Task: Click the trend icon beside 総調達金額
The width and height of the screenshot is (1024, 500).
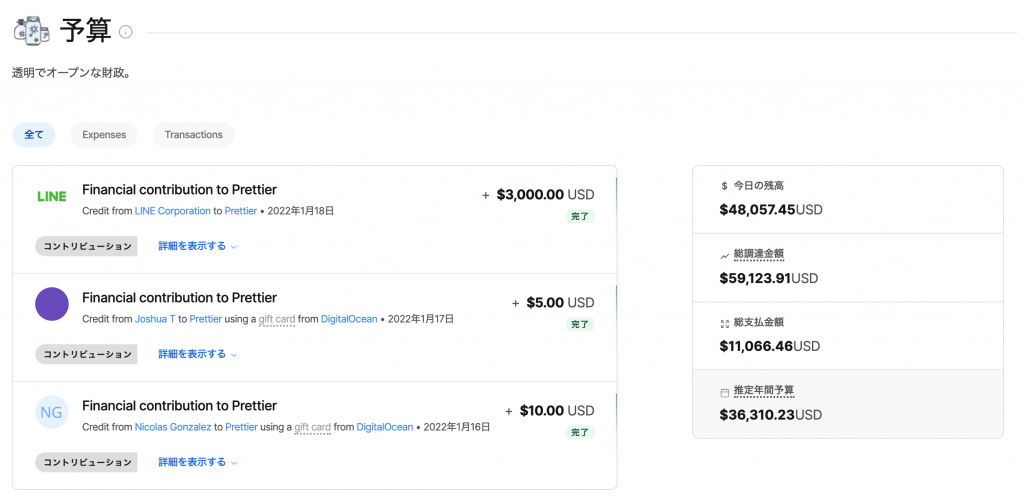Action: [724, 255]
